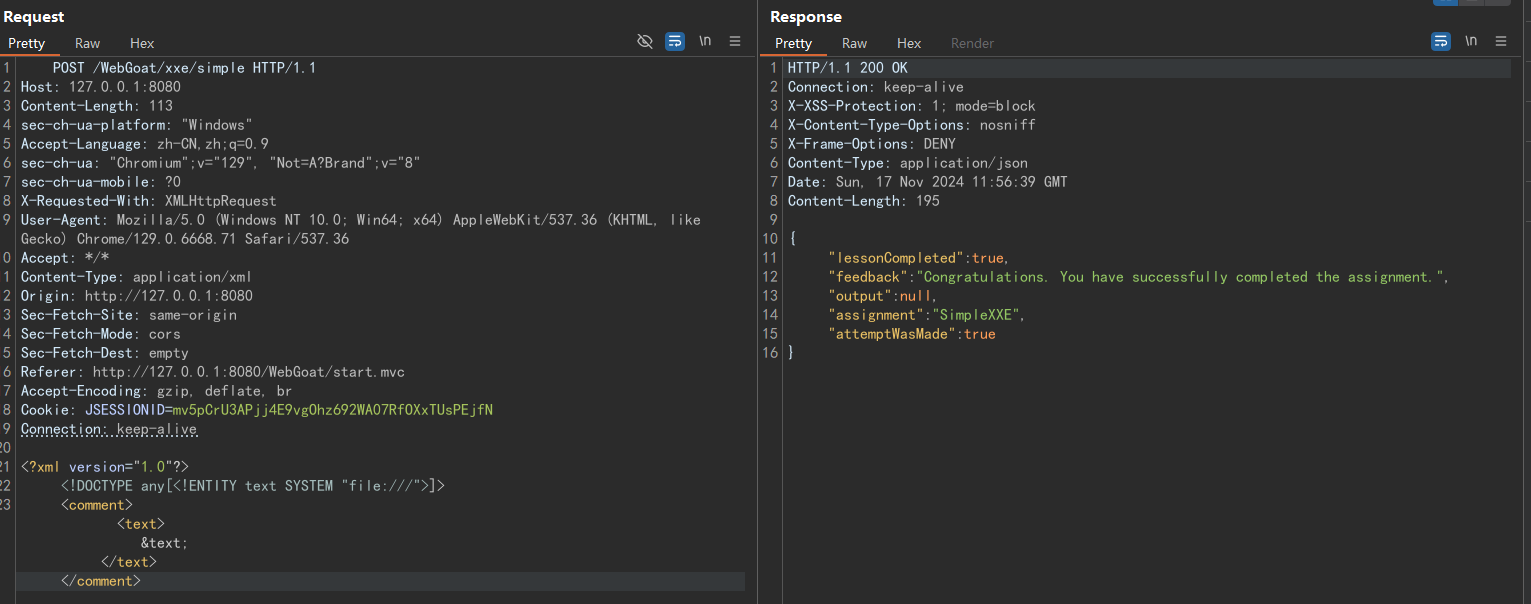Click the sec-ch-ua-mobile: ?0 header

click(100, 182)
